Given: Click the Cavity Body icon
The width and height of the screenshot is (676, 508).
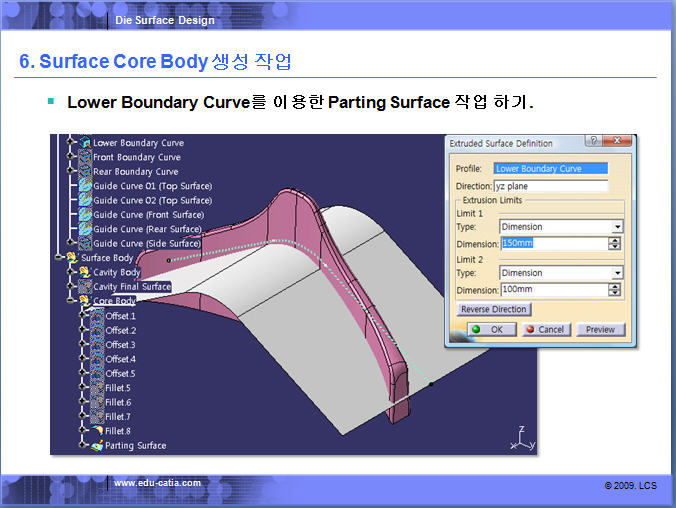Looking at the screenshot, I should coord(85,272).
